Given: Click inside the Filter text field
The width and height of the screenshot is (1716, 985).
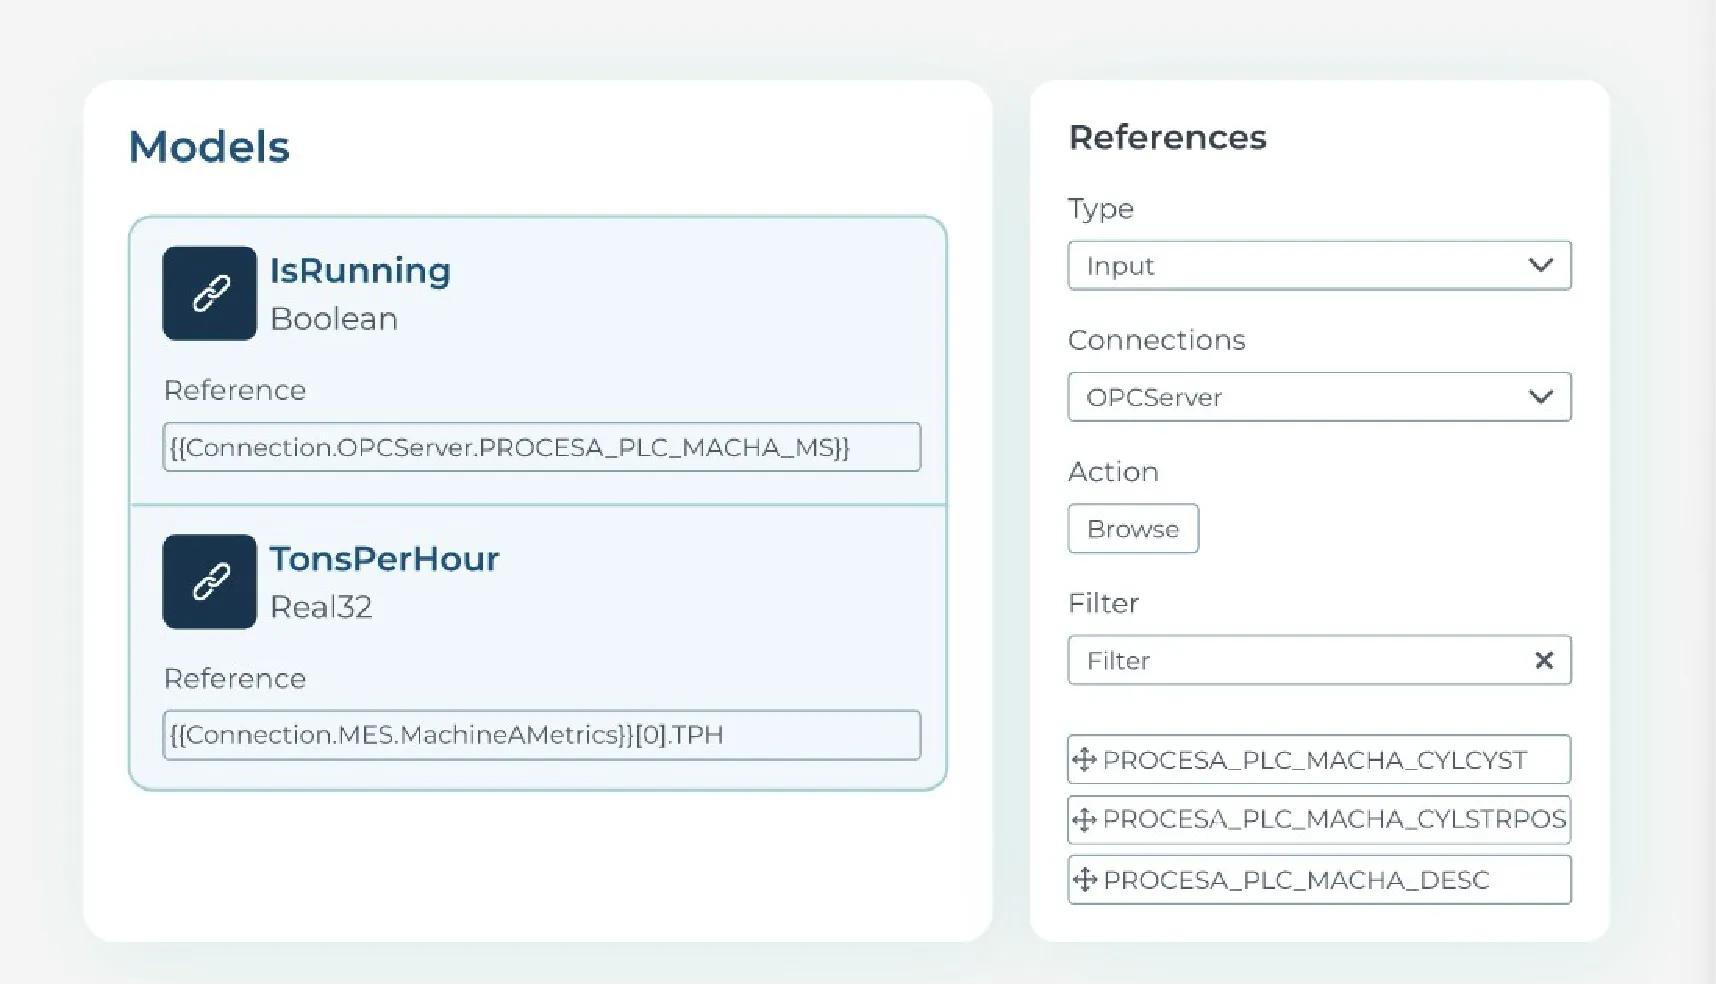Looking at the screenshot, I should tap(1280, 660).
